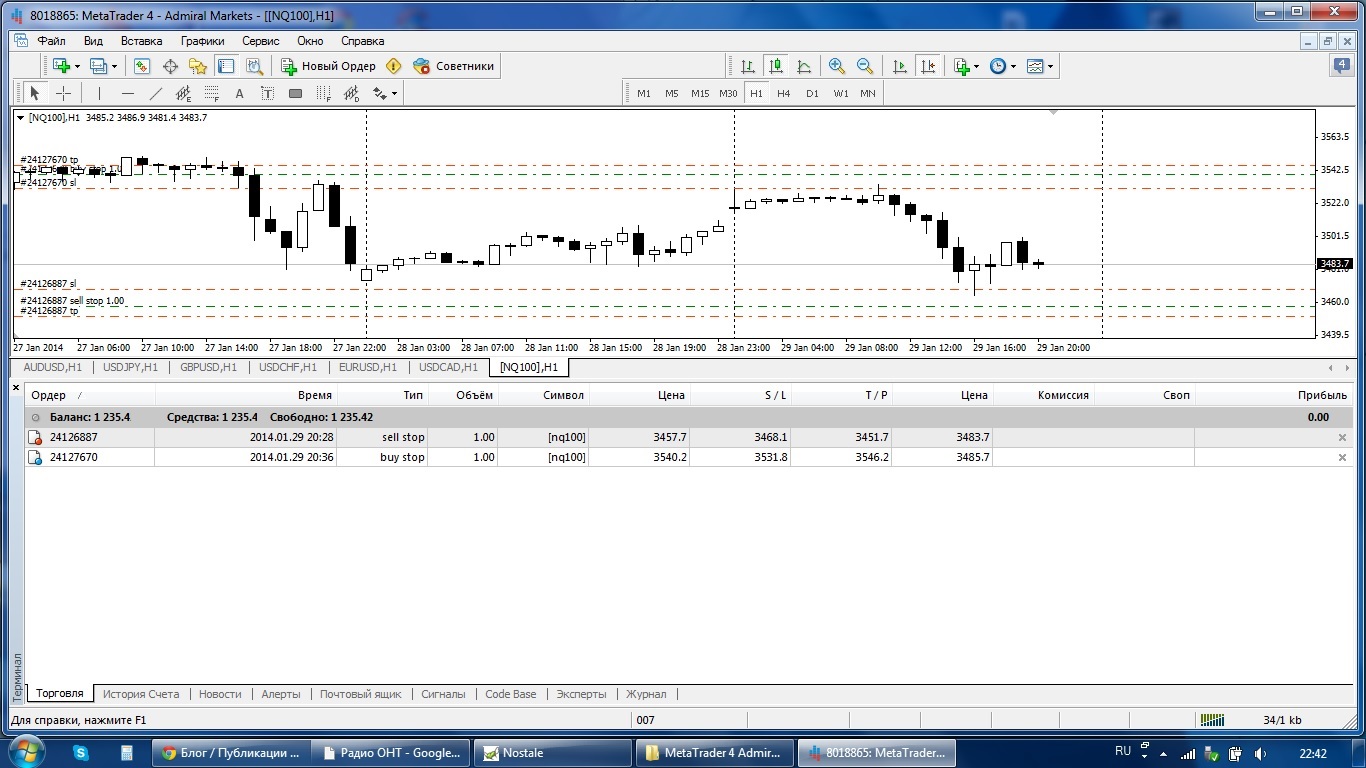This screenshot has width=1366, height=768.
Task: Click the zoom out magnifier icon
Action: (x=865, y=66)
